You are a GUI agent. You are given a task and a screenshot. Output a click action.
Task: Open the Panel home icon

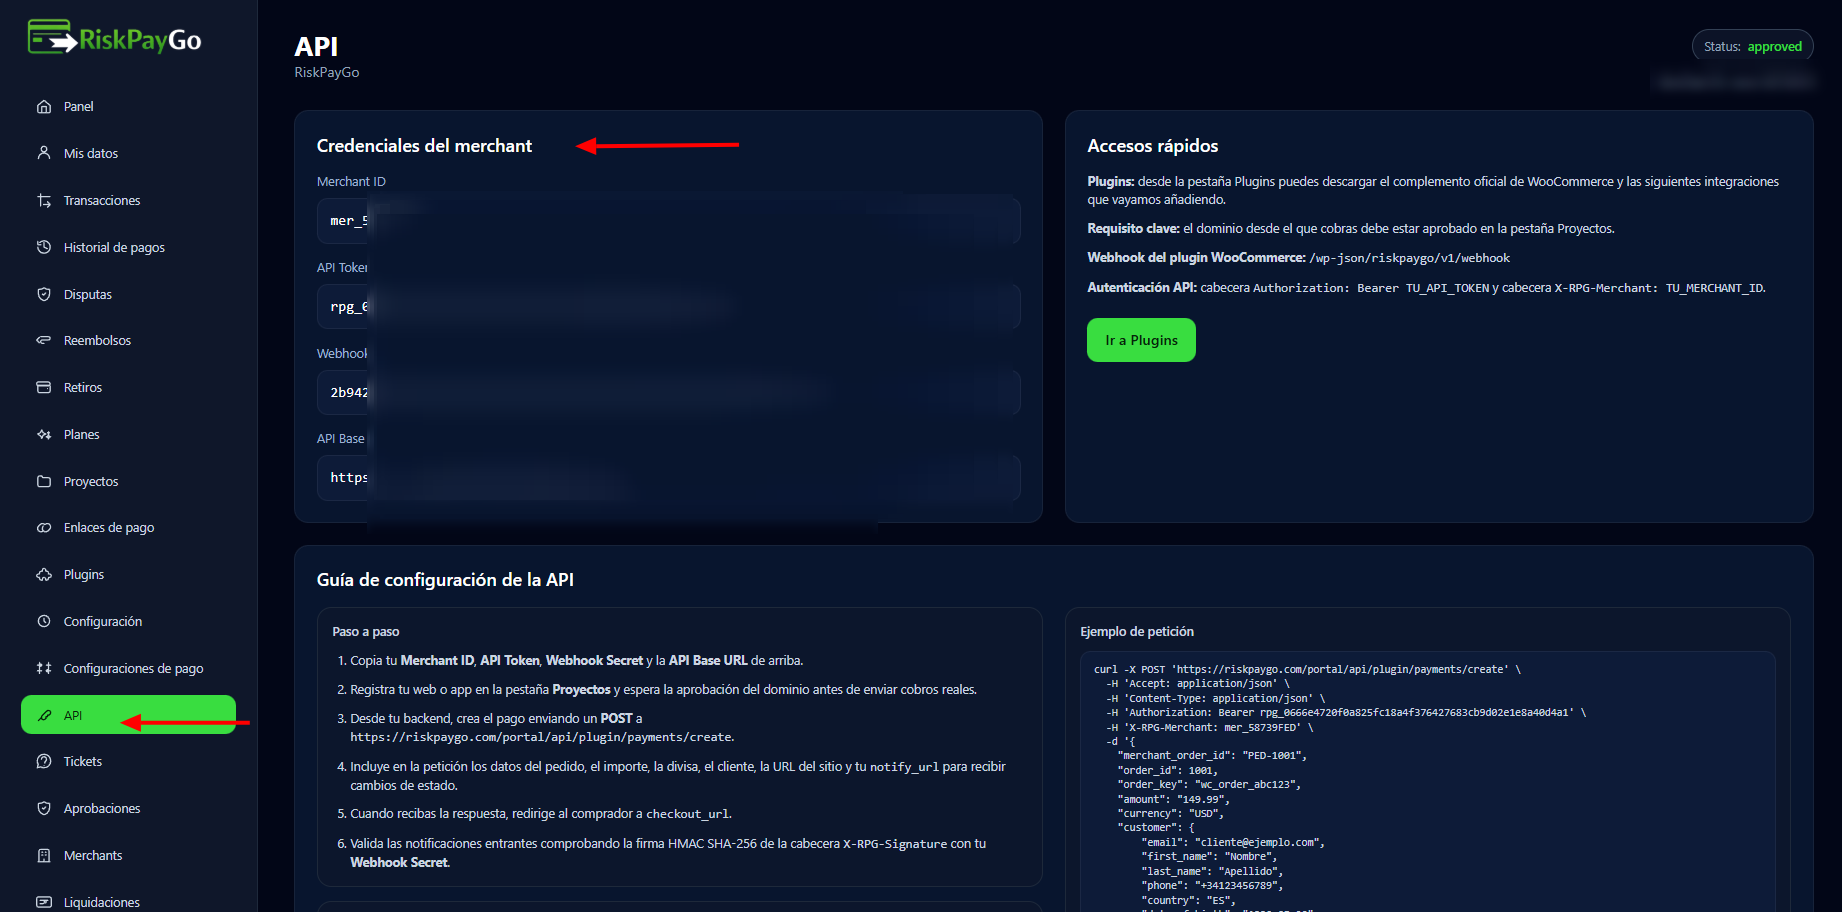coord(44,107)
